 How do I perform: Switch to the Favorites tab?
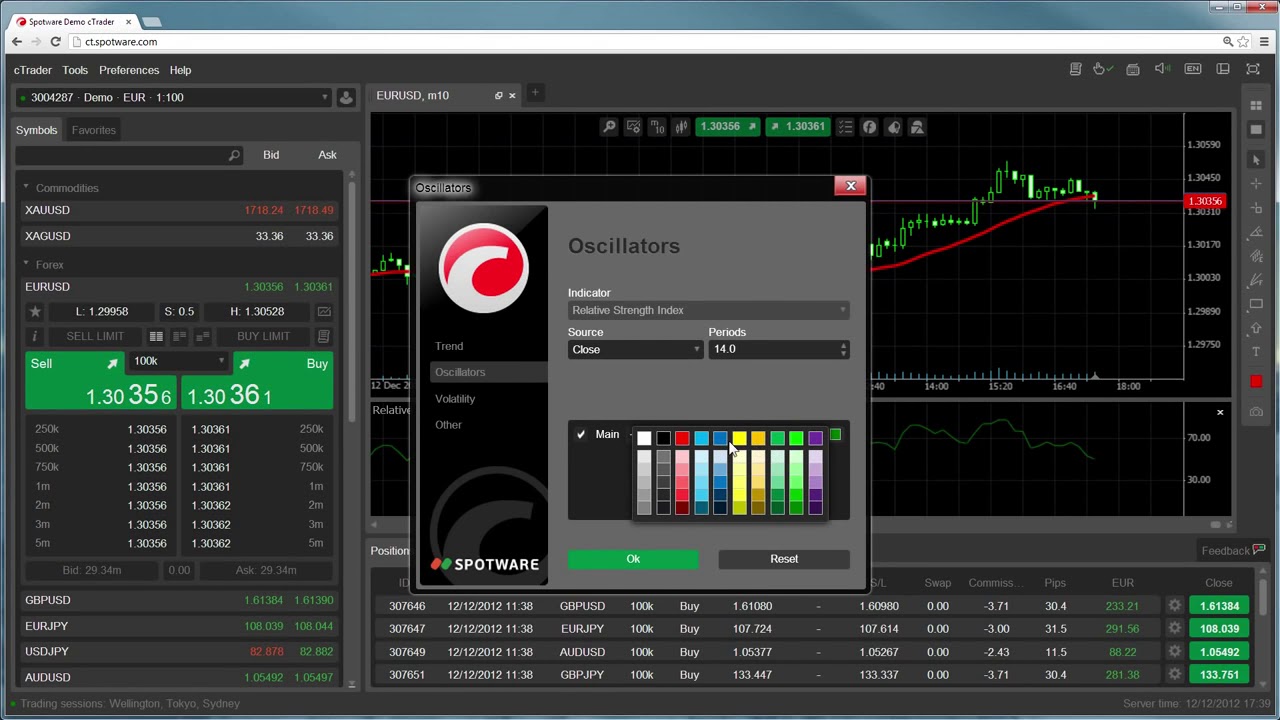coord(93,130)
